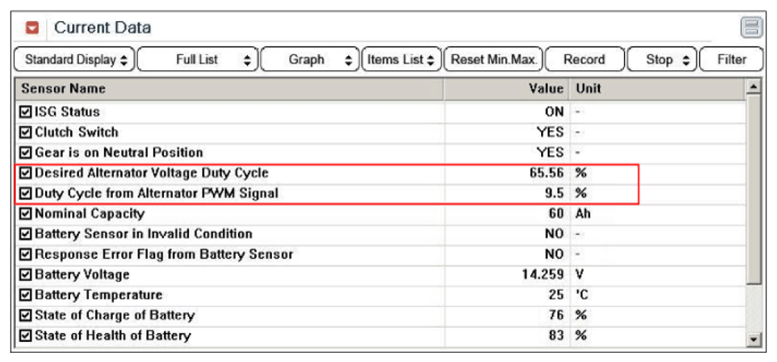Click the ON value for ISG Status
The width and height of the screenshot is (777, 362).
tap(555, 112)
